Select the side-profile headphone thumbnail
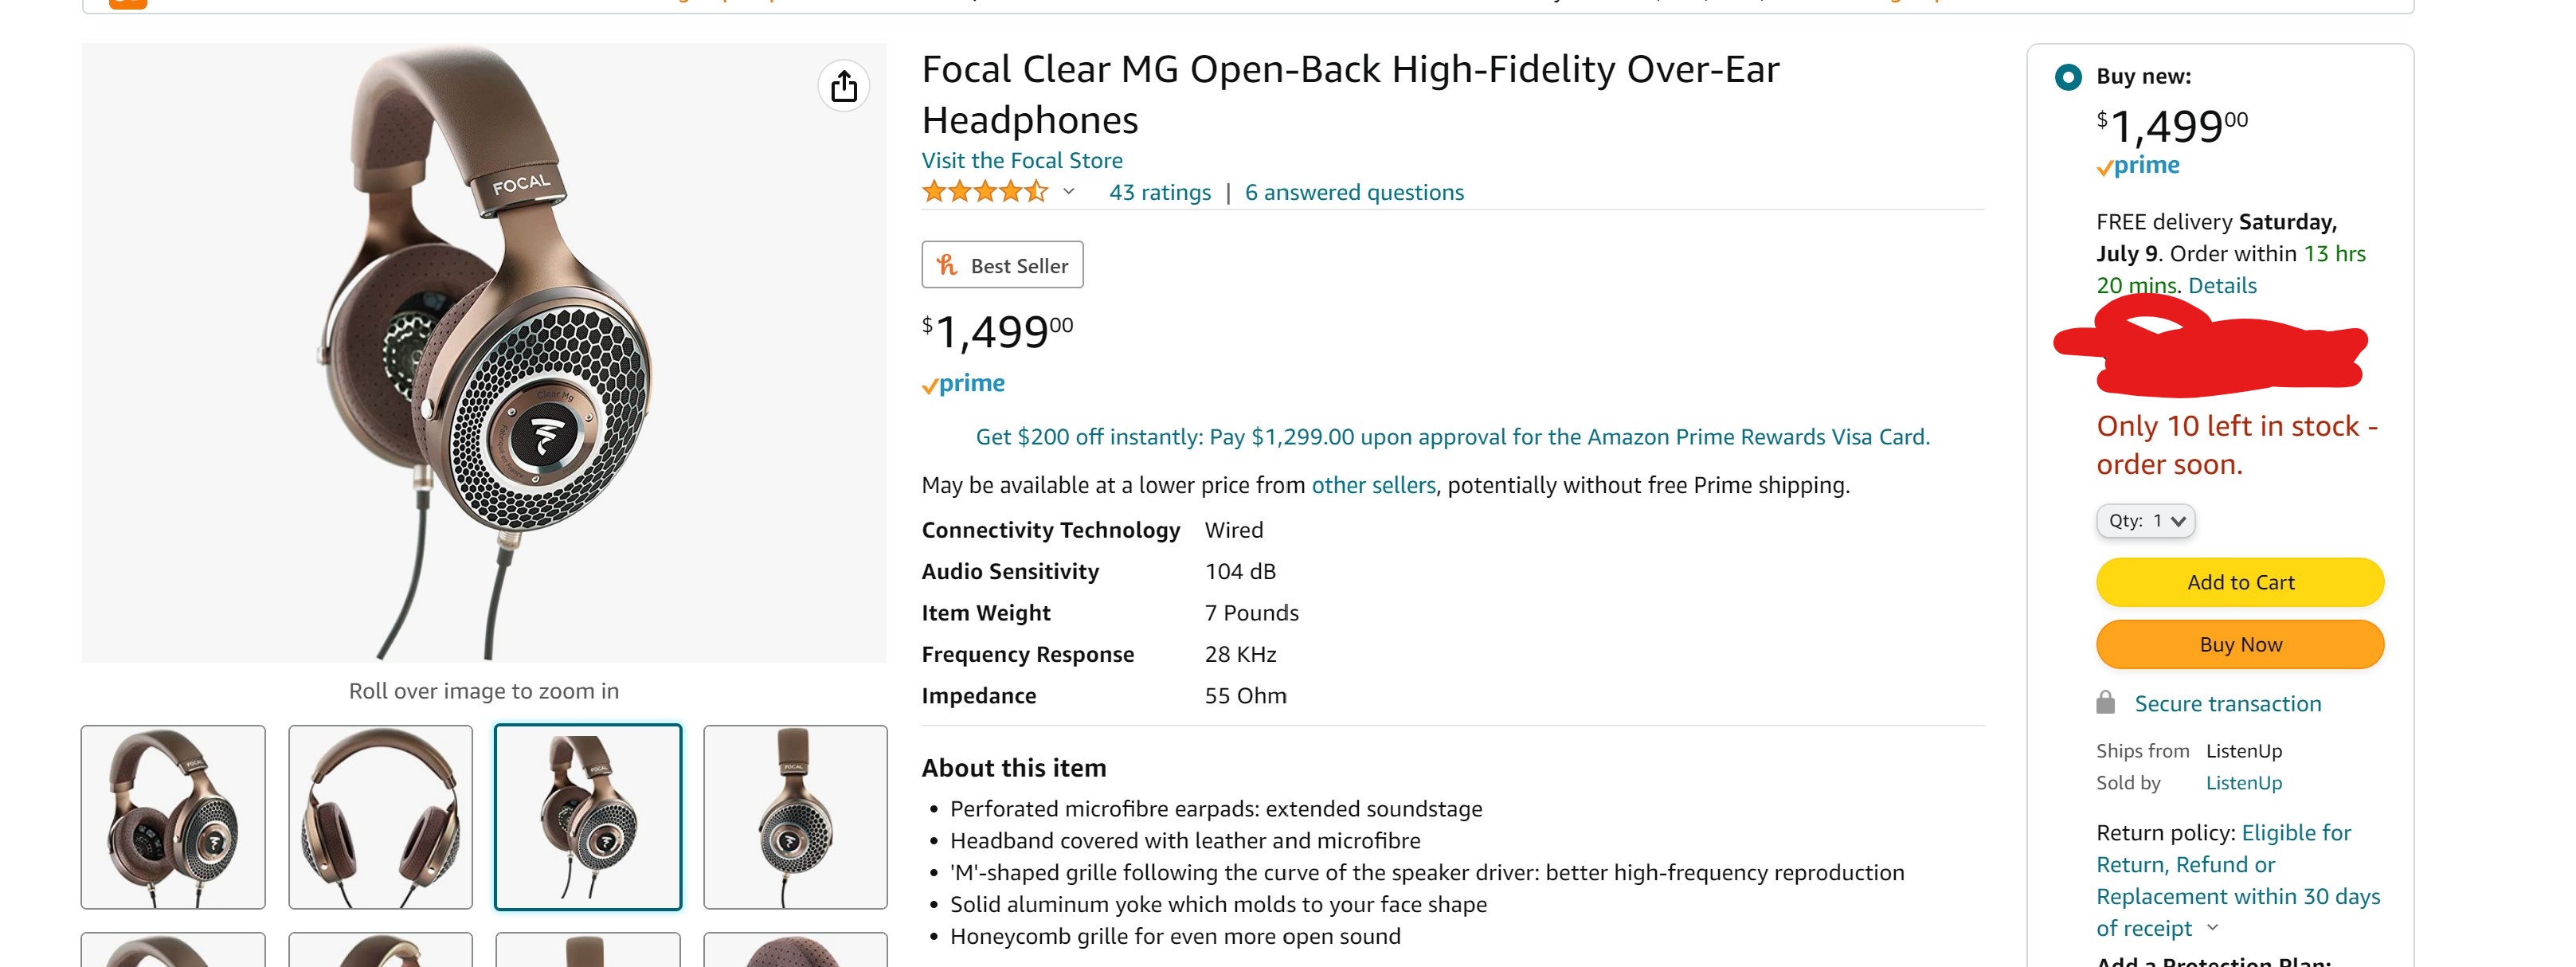 (x=795, y=817)
